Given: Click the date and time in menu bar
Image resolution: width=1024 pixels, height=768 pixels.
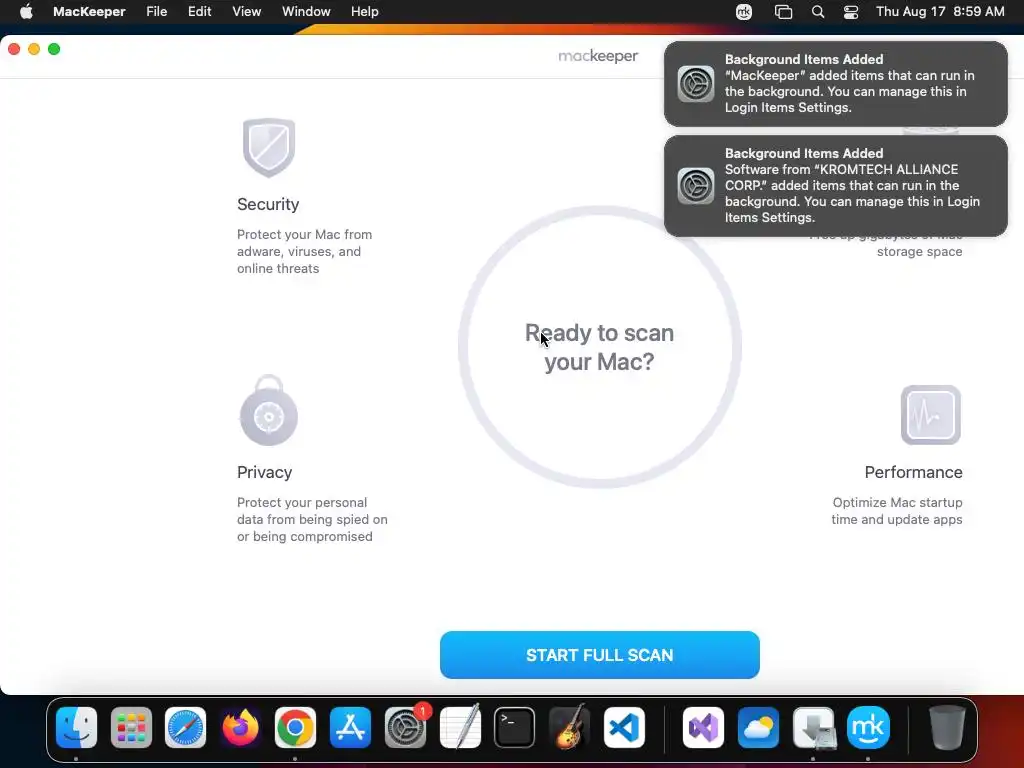Looking at the screenshot, I should pyautogui.click(x=940, y=12).
